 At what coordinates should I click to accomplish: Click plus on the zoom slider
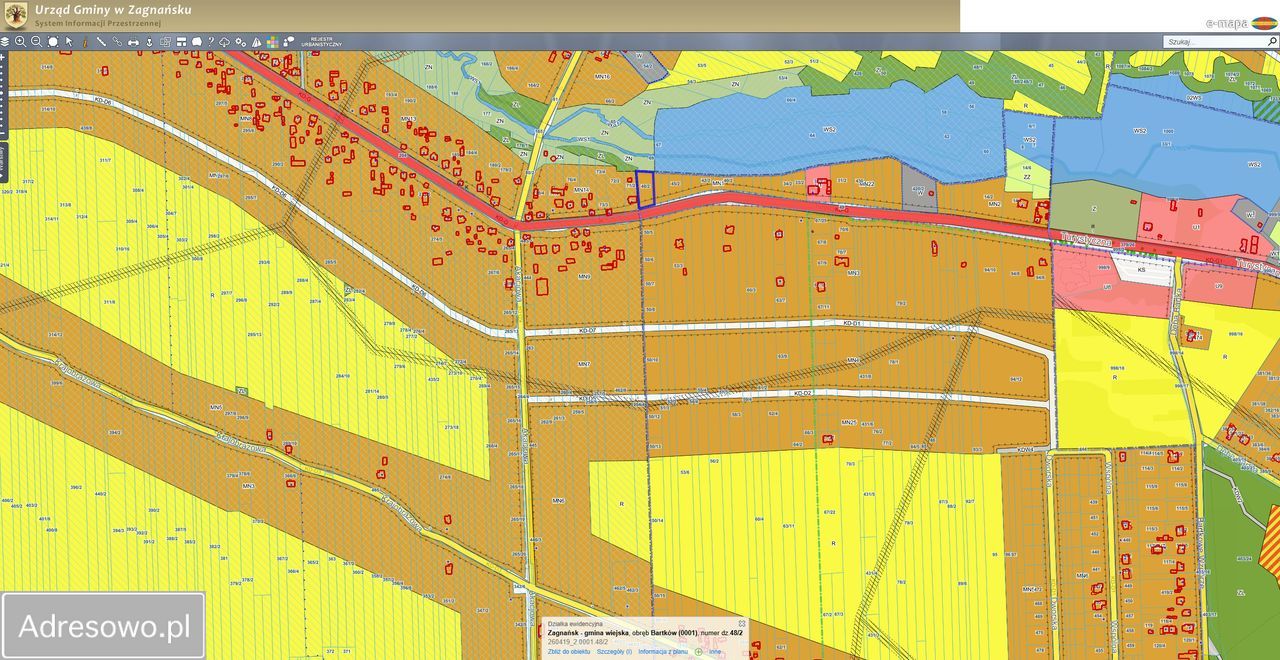3,58
